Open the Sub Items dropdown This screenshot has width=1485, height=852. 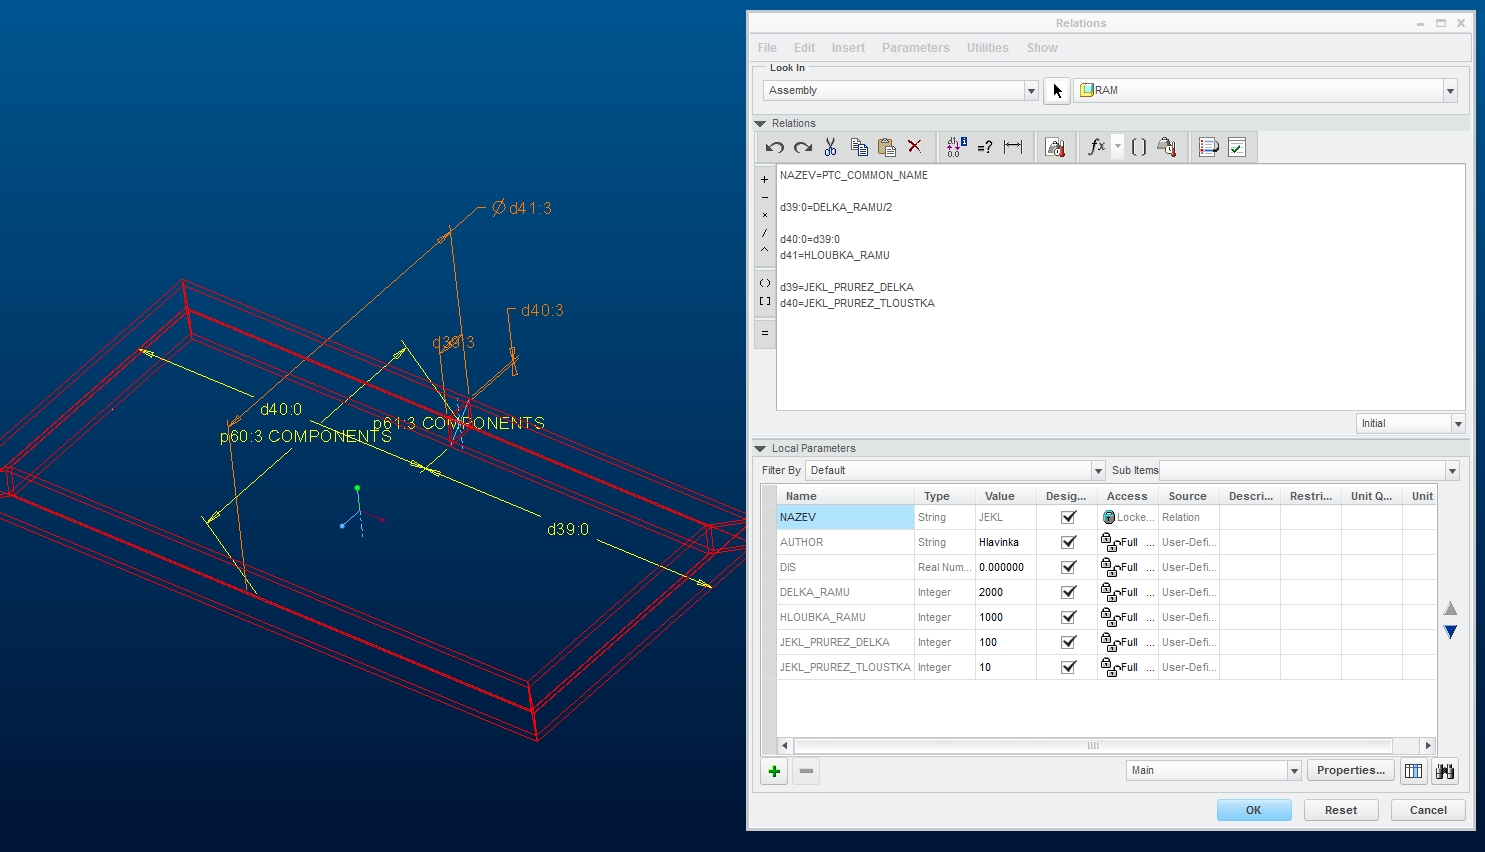[1452, 471]
